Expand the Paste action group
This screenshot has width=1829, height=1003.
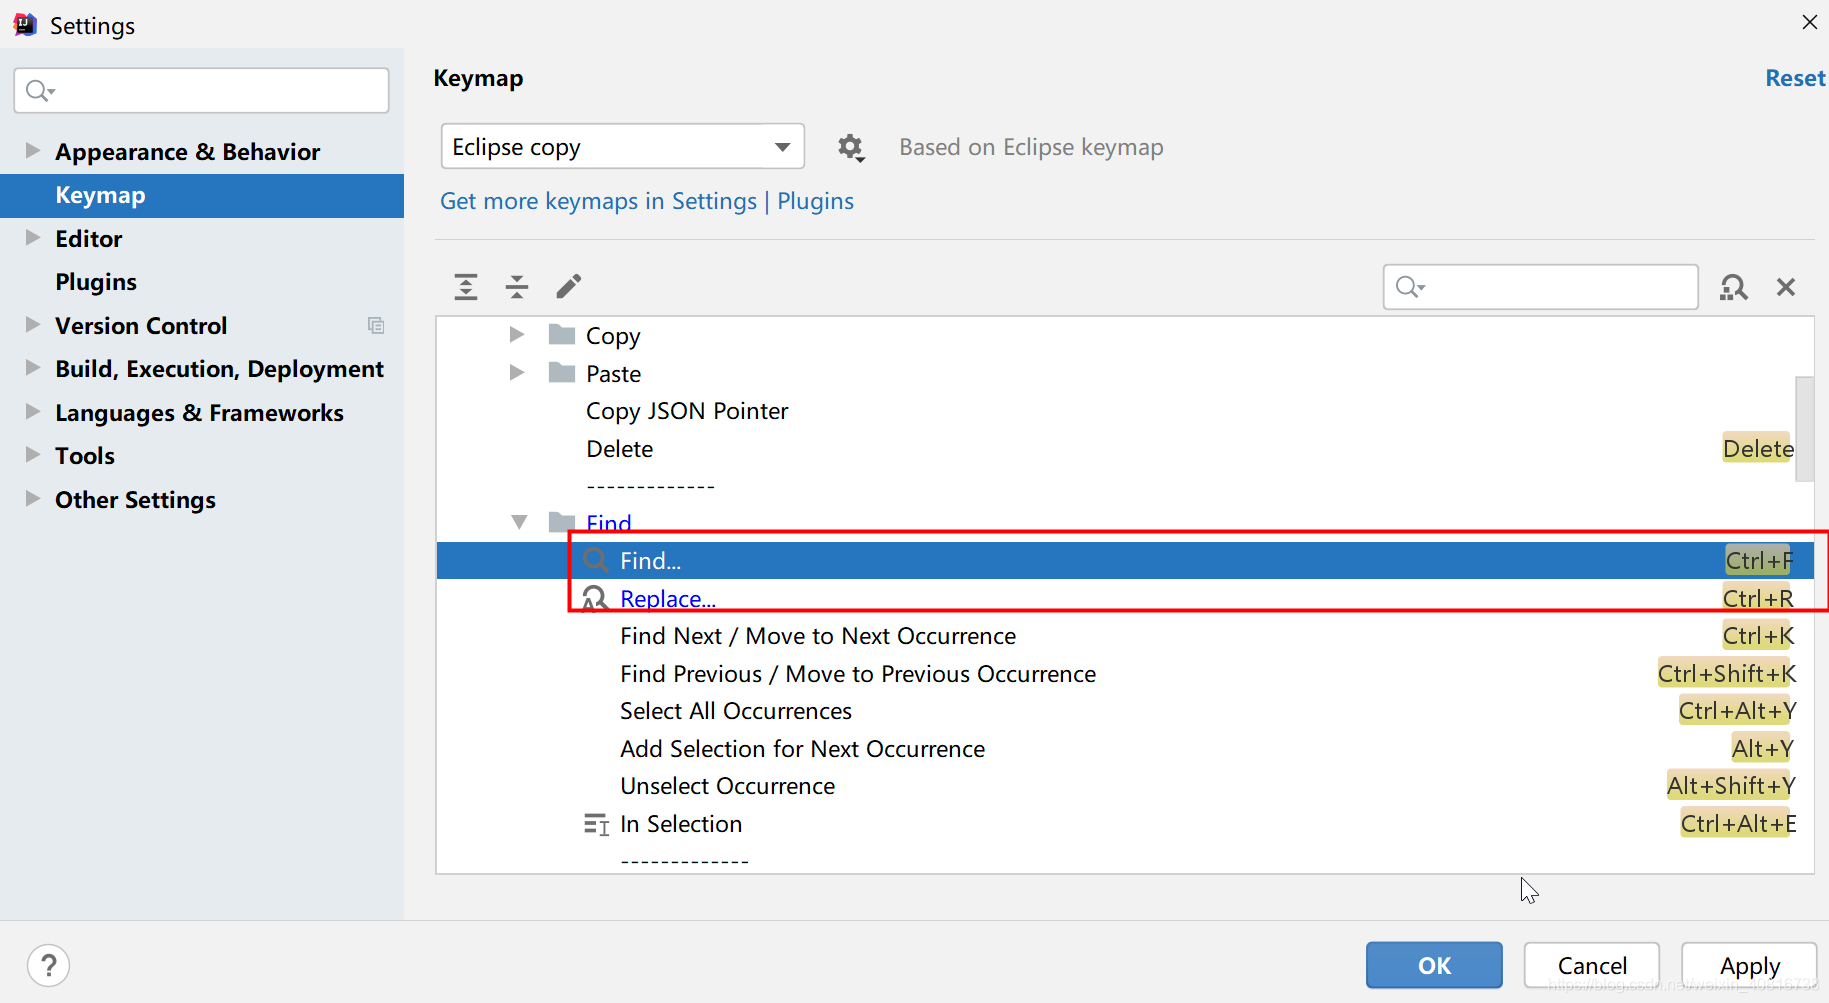pos(517,373)
